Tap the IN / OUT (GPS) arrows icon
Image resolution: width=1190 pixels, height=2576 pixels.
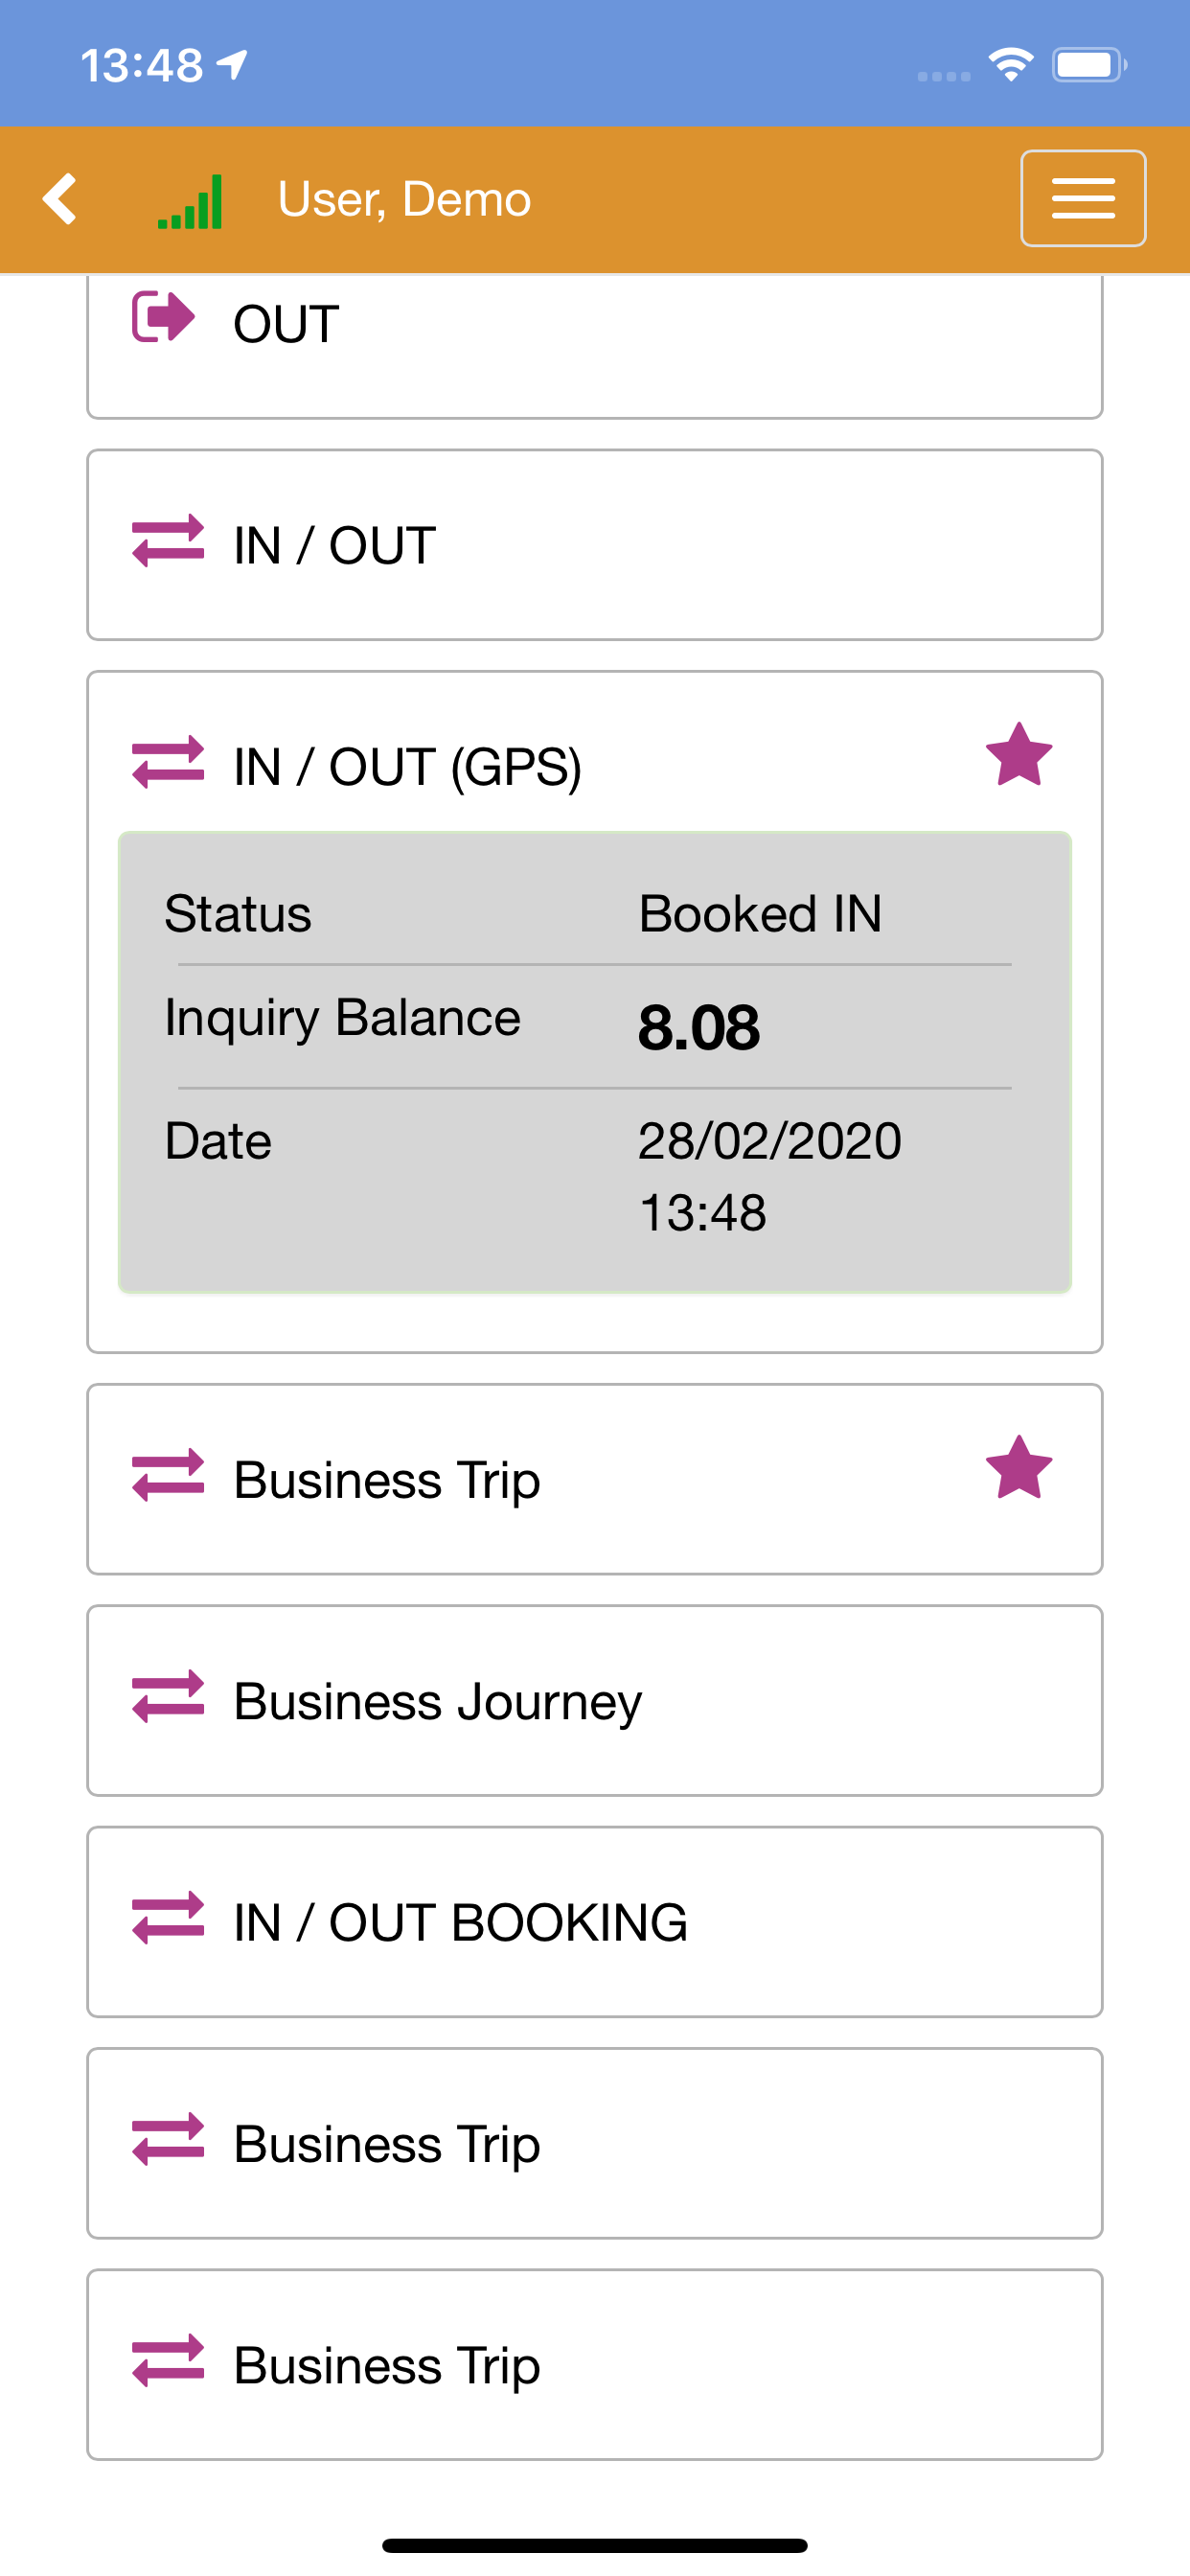tap(168, 763)
